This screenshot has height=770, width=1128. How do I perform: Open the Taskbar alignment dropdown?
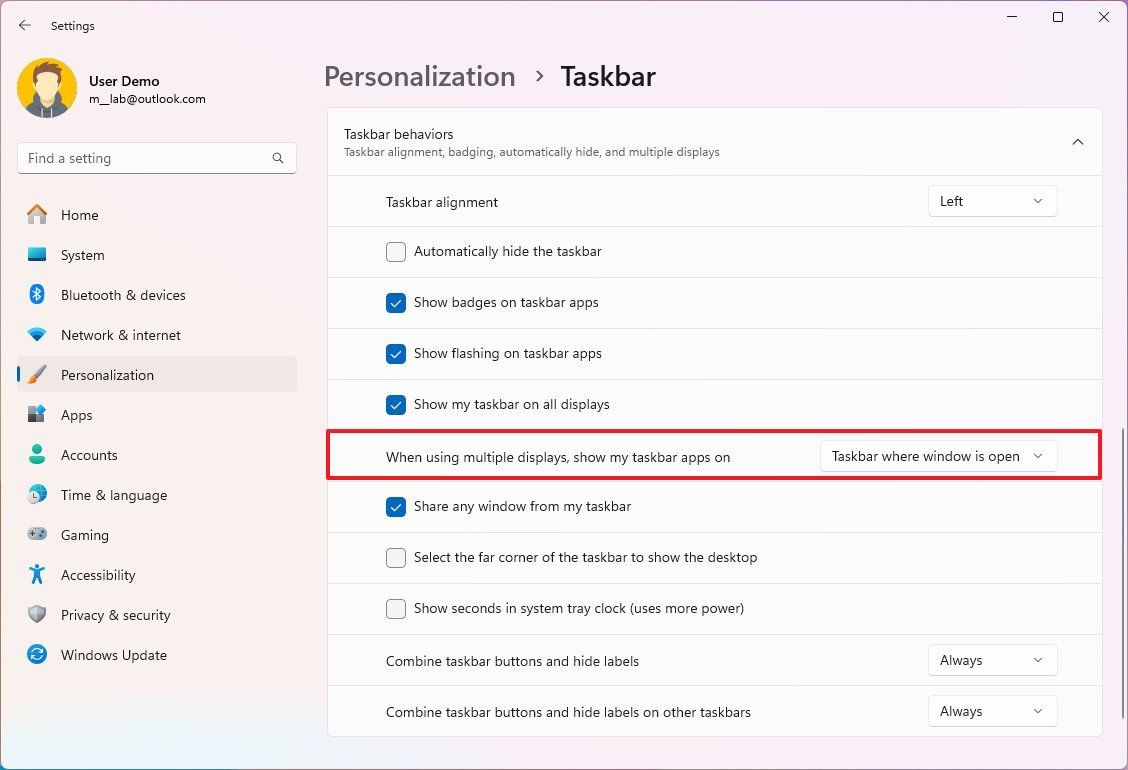[x=992, y=201]
